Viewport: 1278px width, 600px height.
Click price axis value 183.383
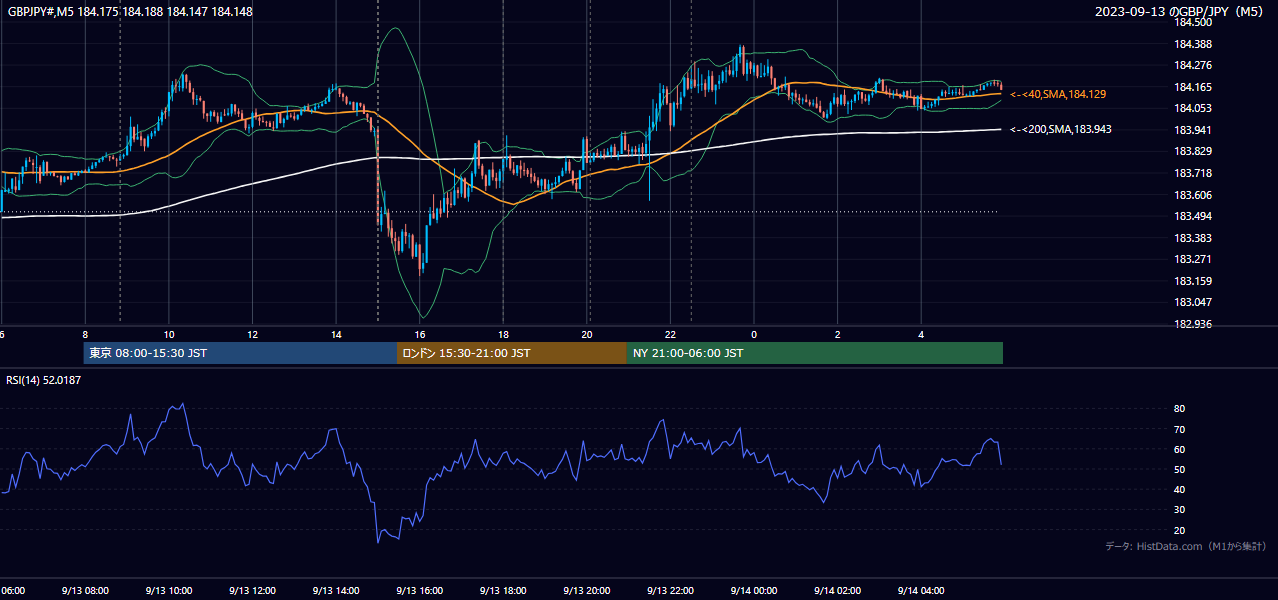(x=1193, y=238)
